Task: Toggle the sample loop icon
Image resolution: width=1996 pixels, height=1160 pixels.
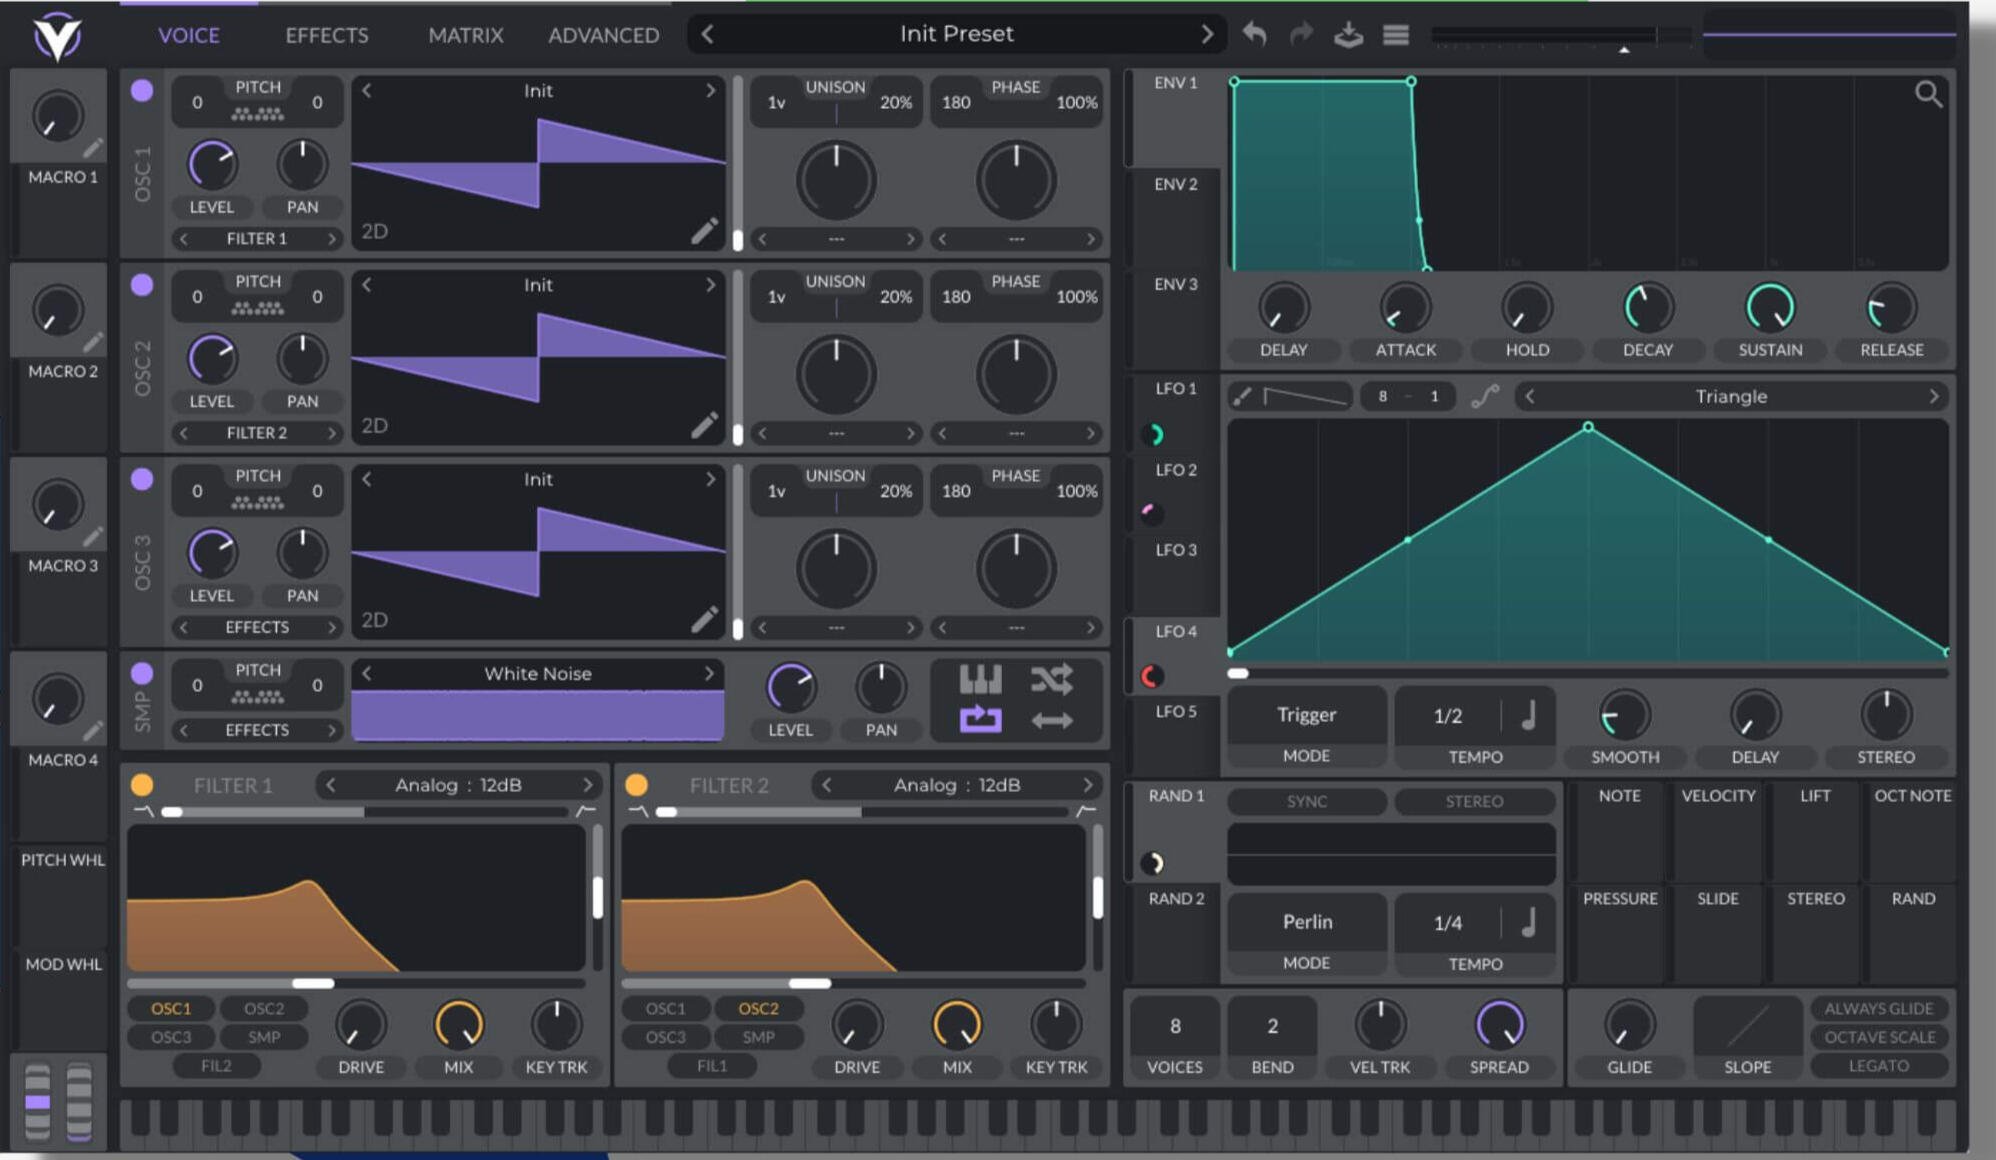Action: [x=980, y=719]
